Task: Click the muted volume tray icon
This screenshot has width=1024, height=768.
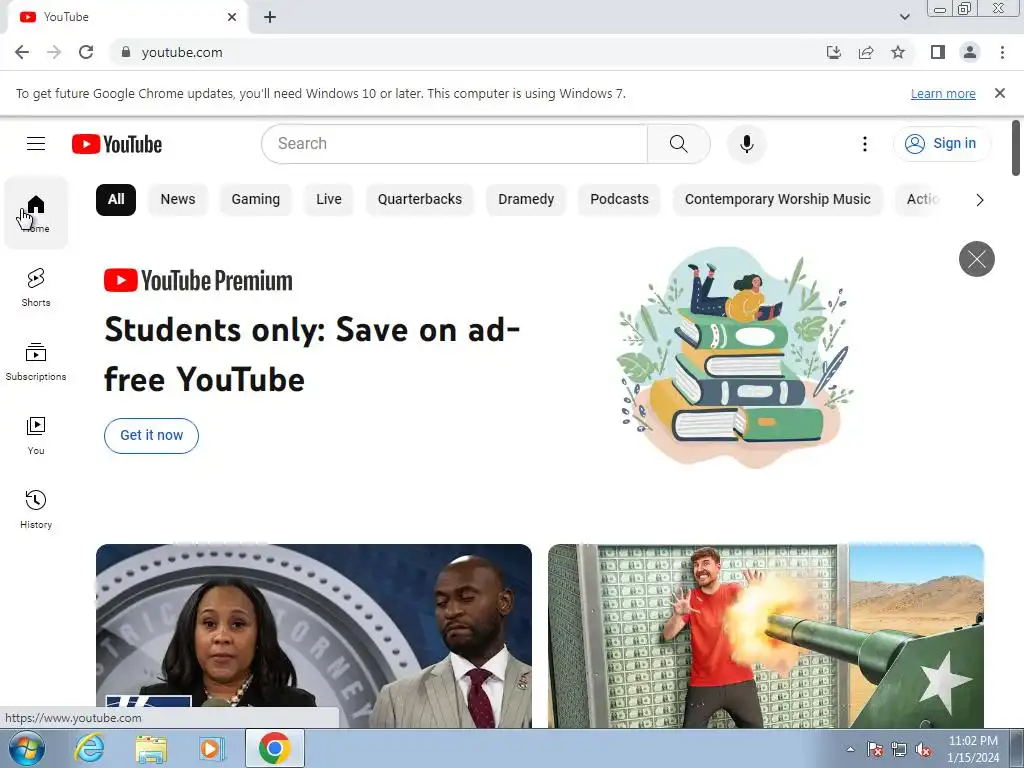Action: pos(923,750)
